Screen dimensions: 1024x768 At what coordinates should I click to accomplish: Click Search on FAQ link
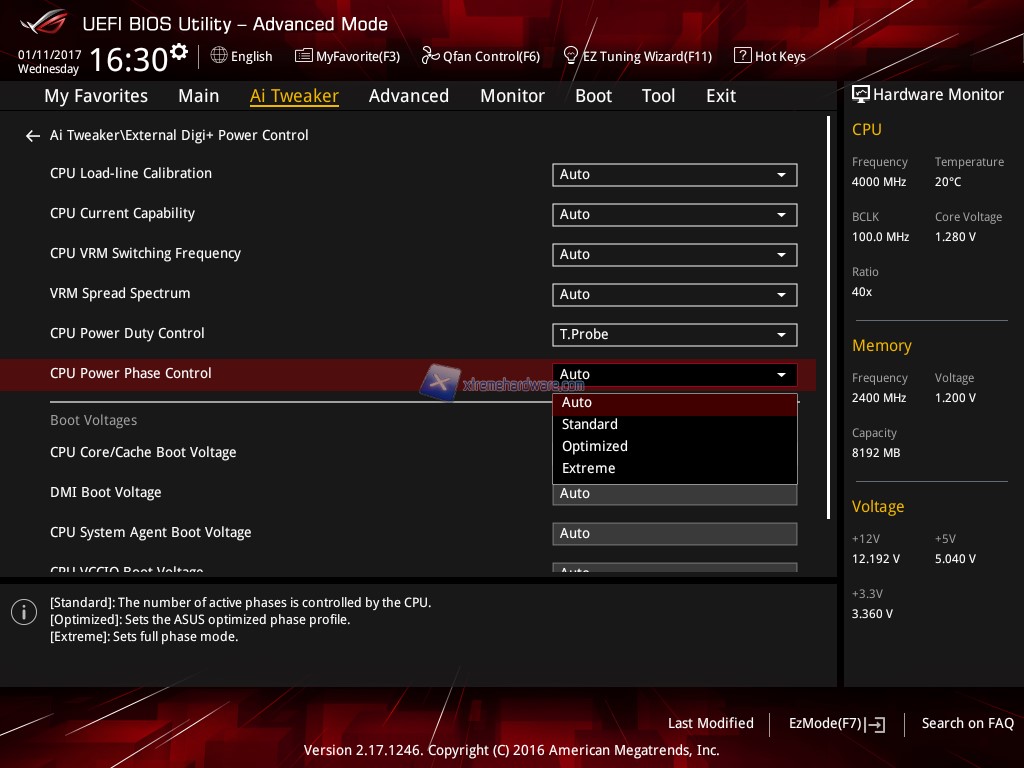(x=967, y=723)
